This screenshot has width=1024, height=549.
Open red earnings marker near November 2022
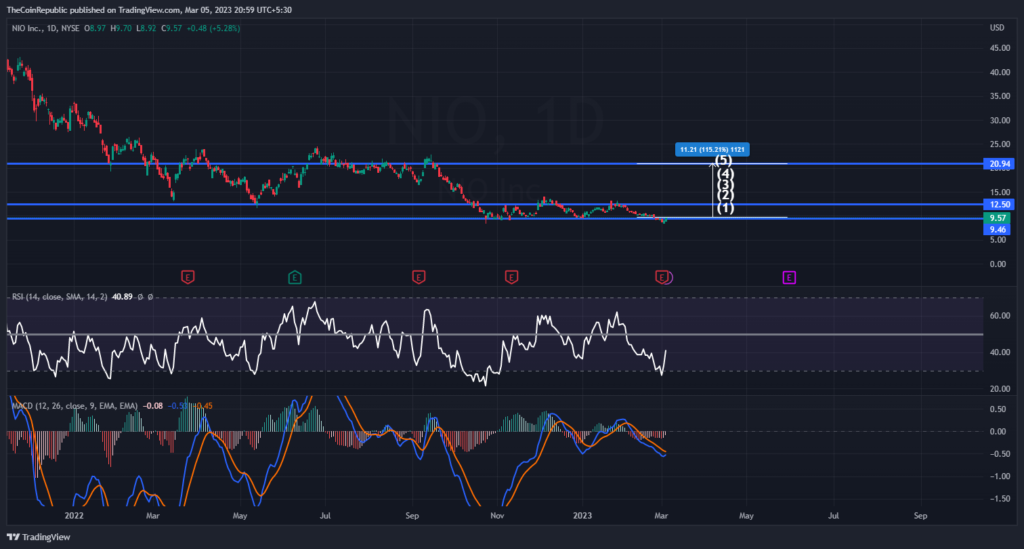coord(511,275)
